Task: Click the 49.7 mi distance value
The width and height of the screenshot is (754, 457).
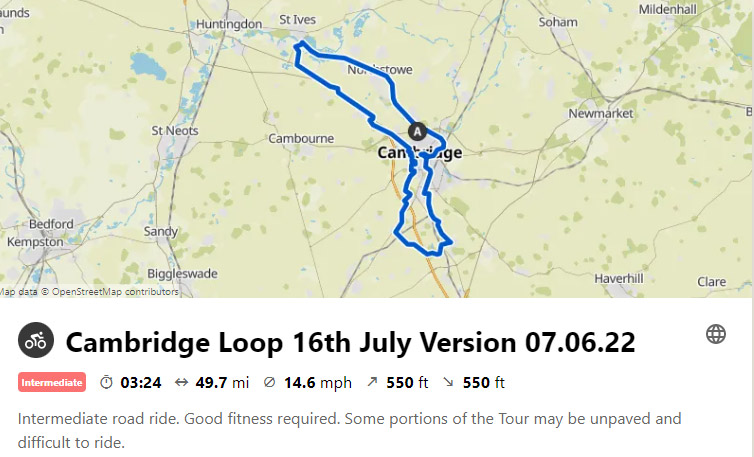Action: click(x=222, y=382)
